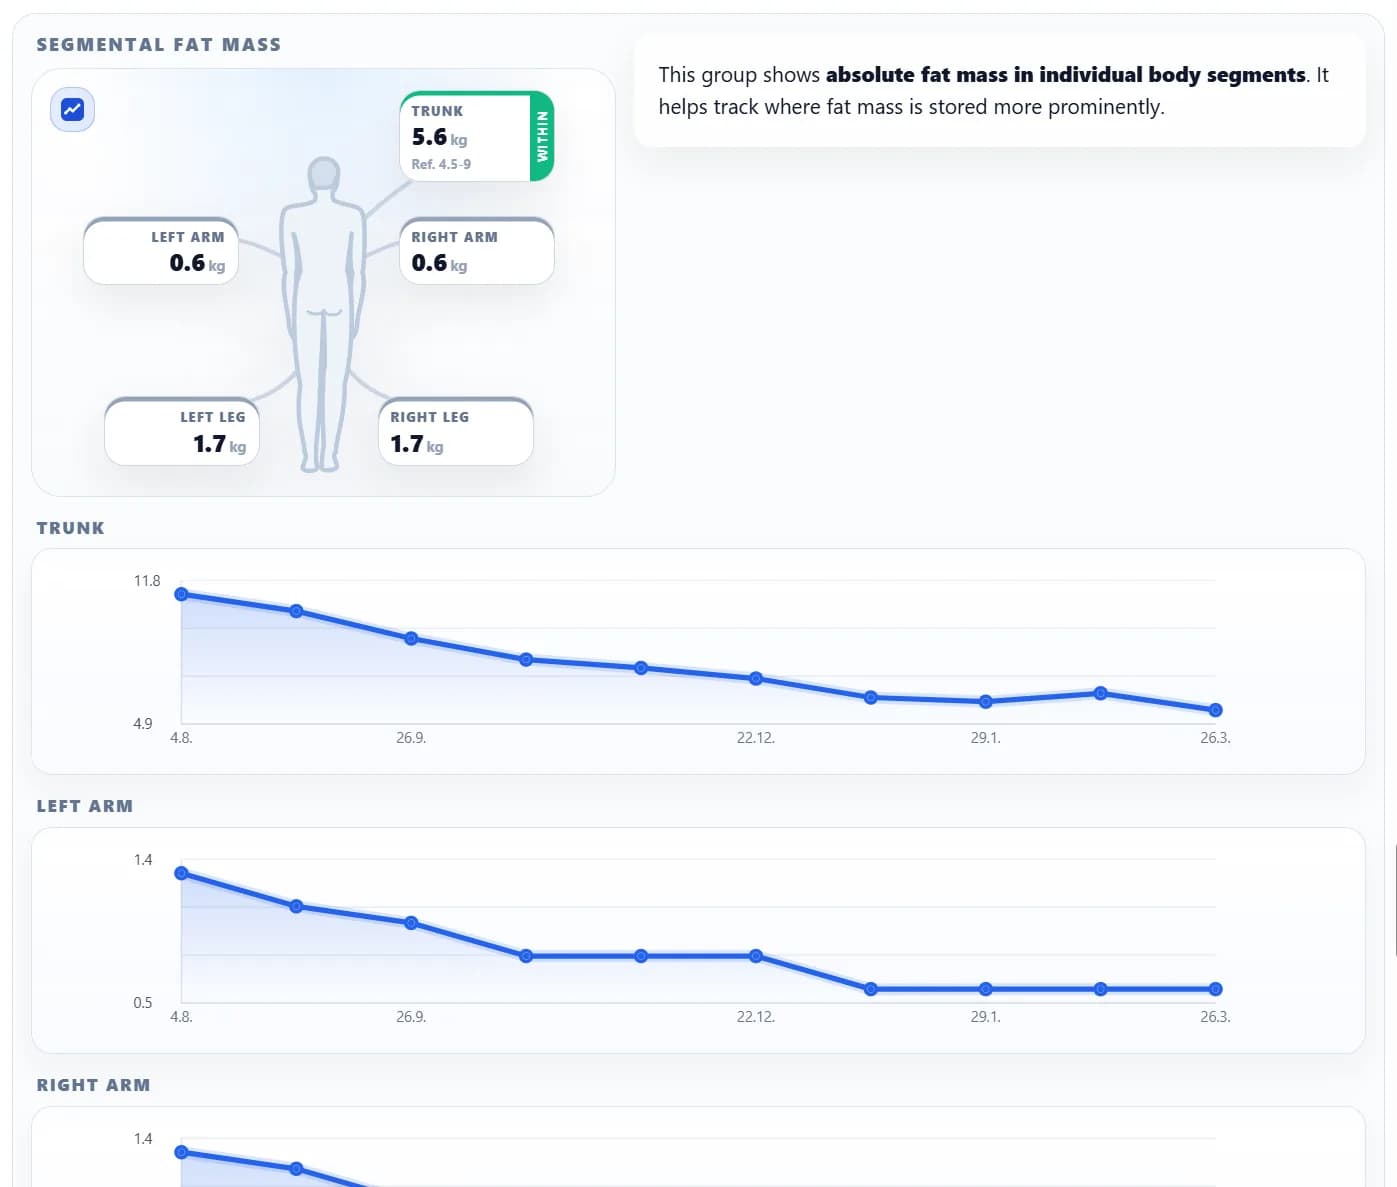
Task: Click the 'Ref. 4.5-9' reference text
Action: 441,164
